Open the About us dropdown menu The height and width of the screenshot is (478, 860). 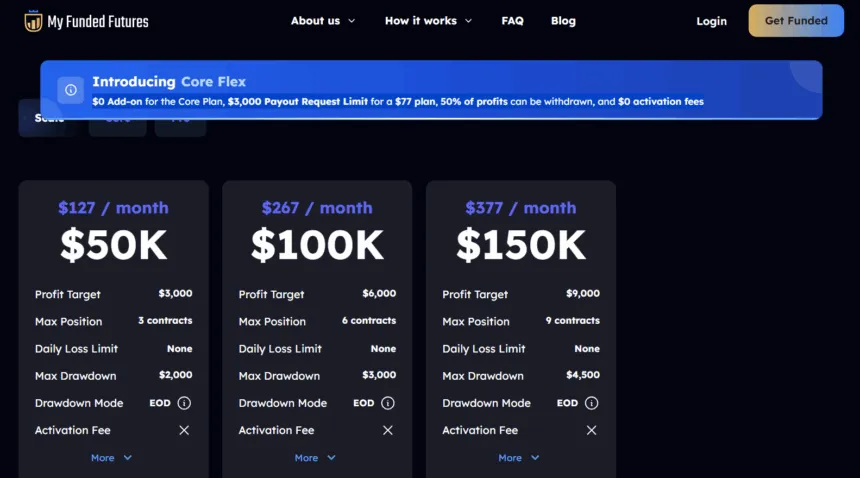pos(322,21)
